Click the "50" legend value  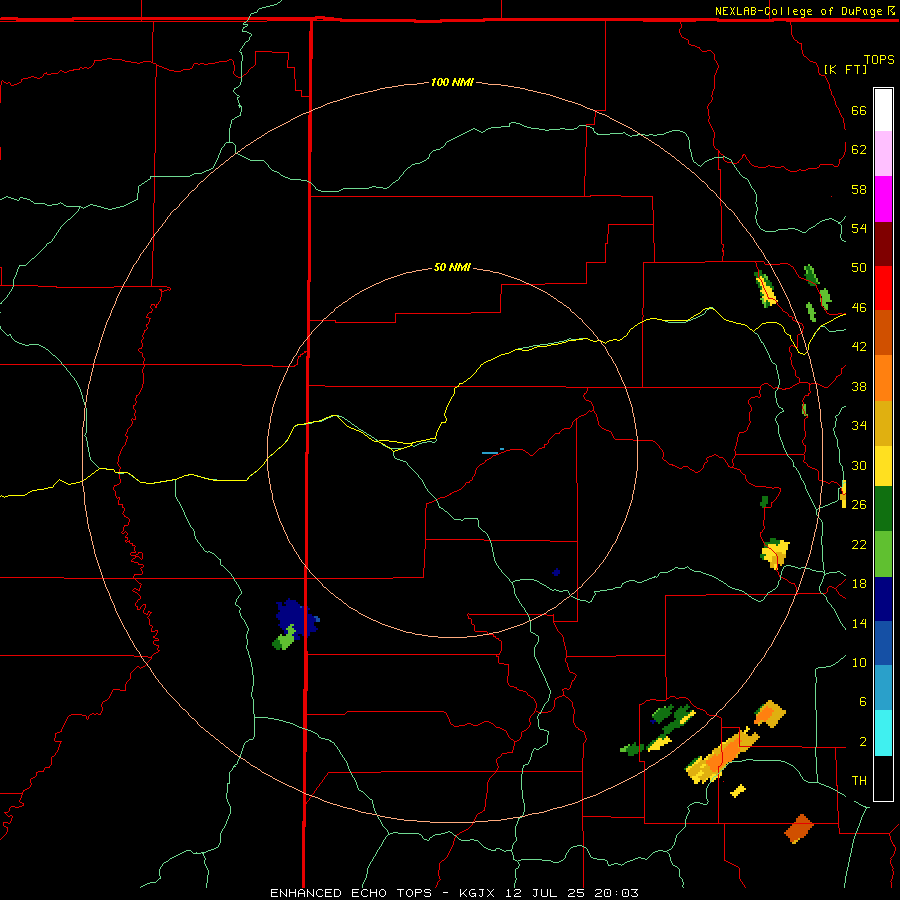pos(859,268)
